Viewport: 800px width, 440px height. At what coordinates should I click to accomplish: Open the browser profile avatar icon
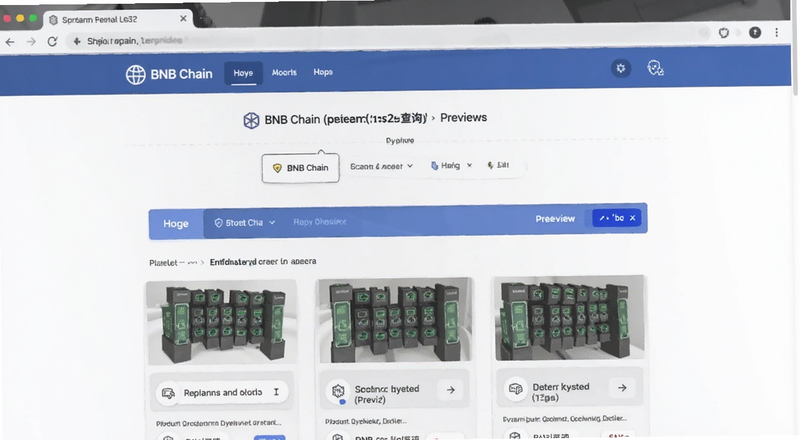pyautogui.click(x=755, y=33)
